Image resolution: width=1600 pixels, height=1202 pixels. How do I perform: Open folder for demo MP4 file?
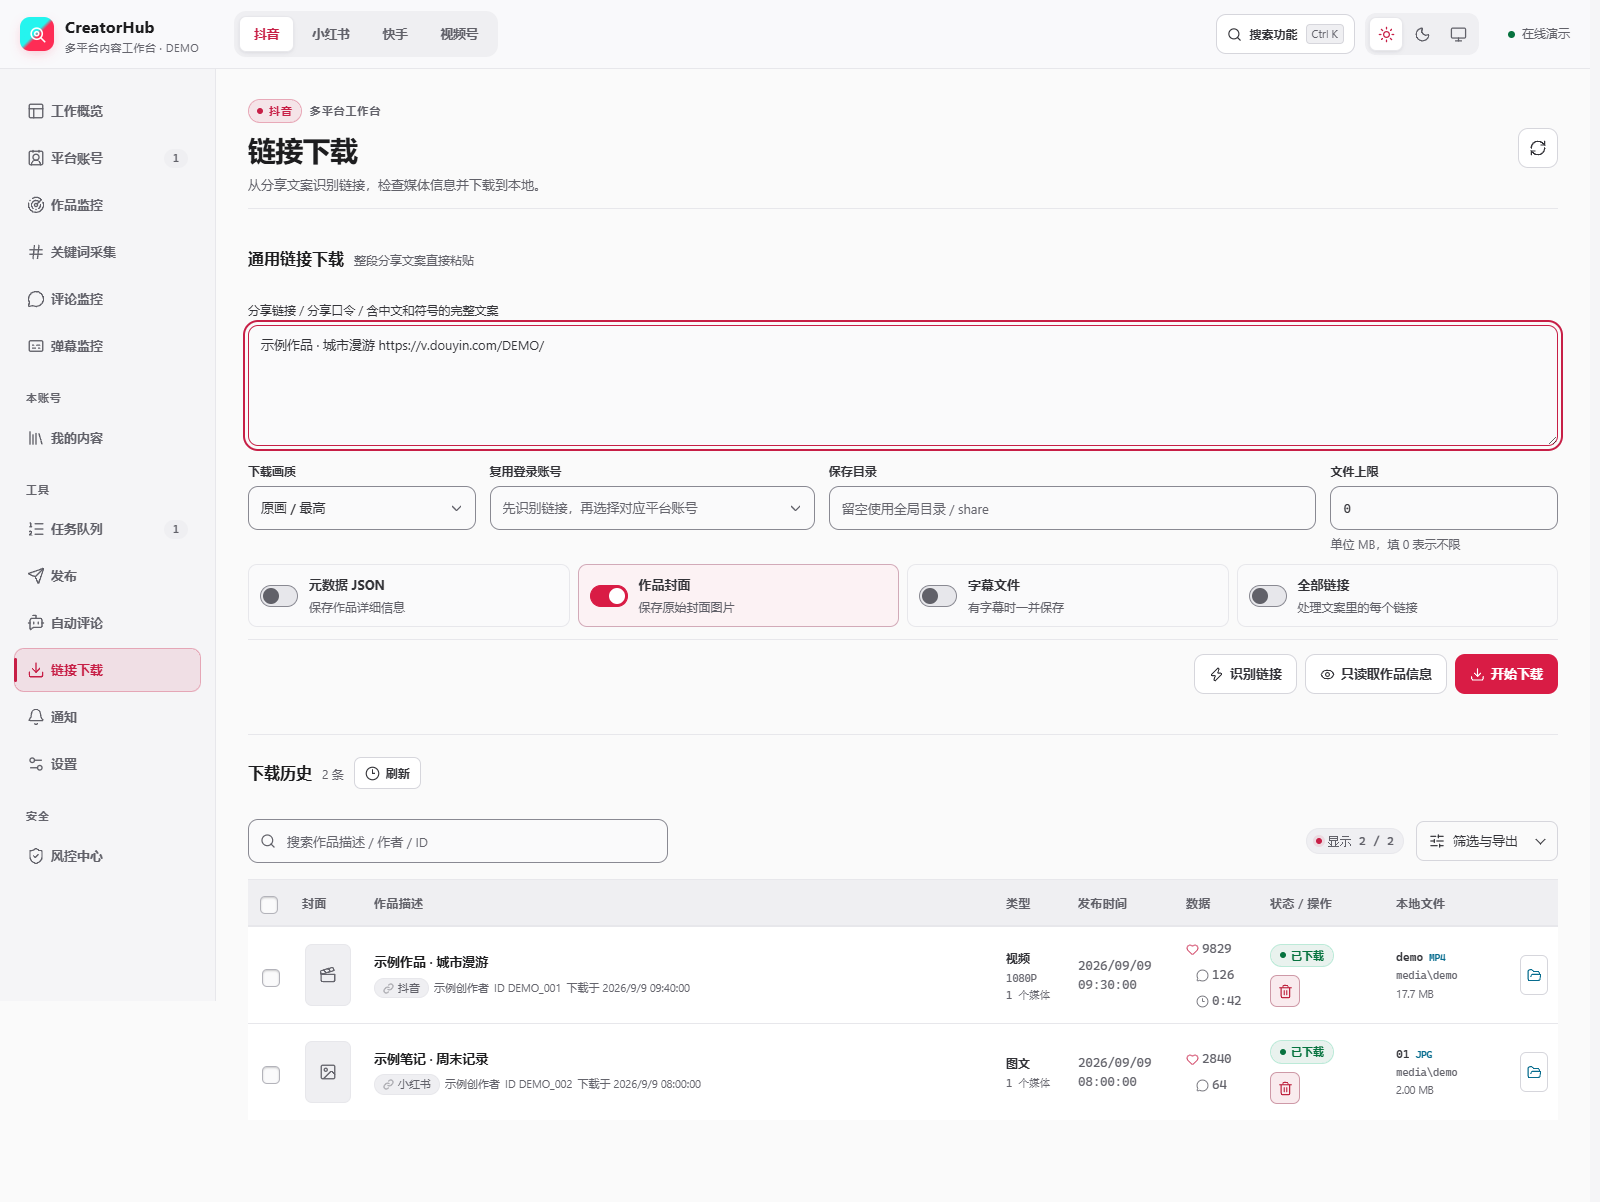tap(1534, 975)
